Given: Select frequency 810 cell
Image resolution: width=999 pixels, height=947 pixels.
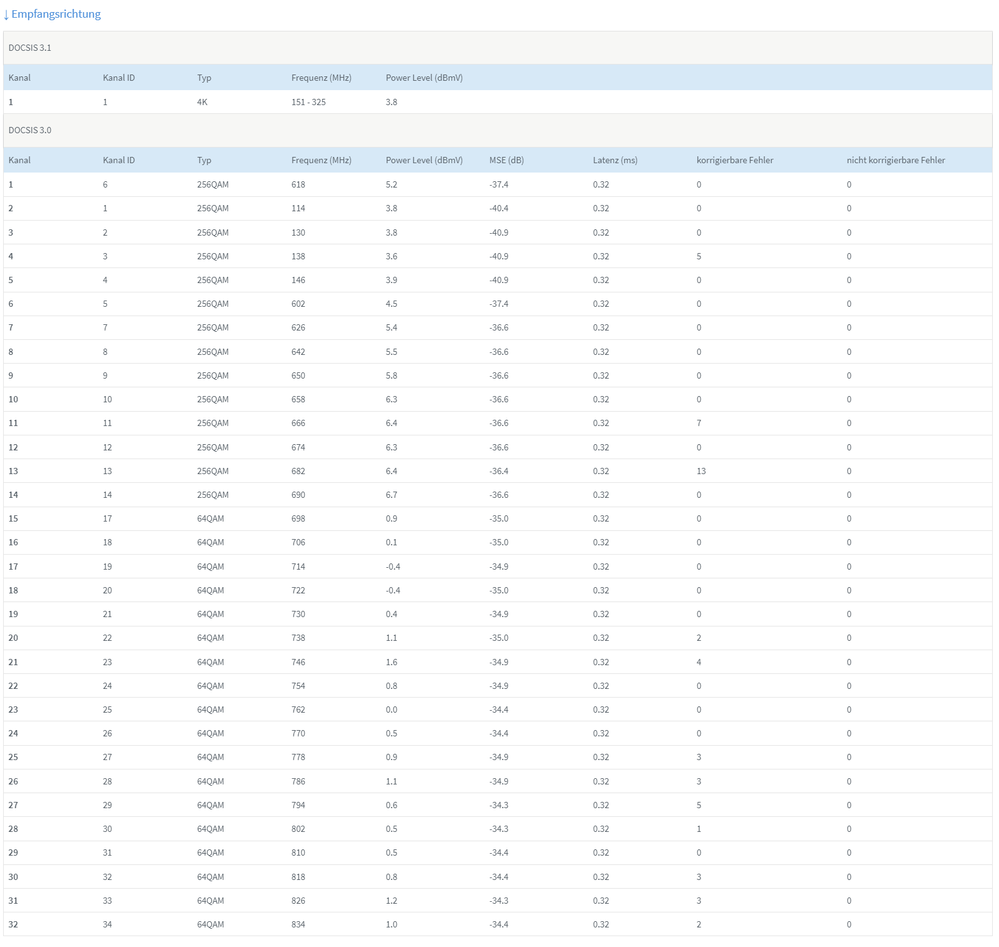Looking at the screenshot, I should click(x=298, y=853).
